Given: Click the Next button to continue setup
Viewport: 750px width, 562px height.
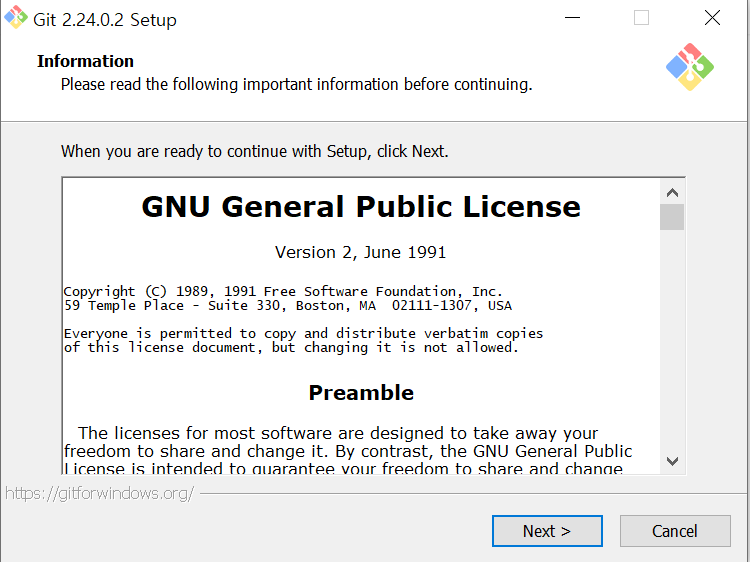Looking at the screenshot, I should pos(547,531).
